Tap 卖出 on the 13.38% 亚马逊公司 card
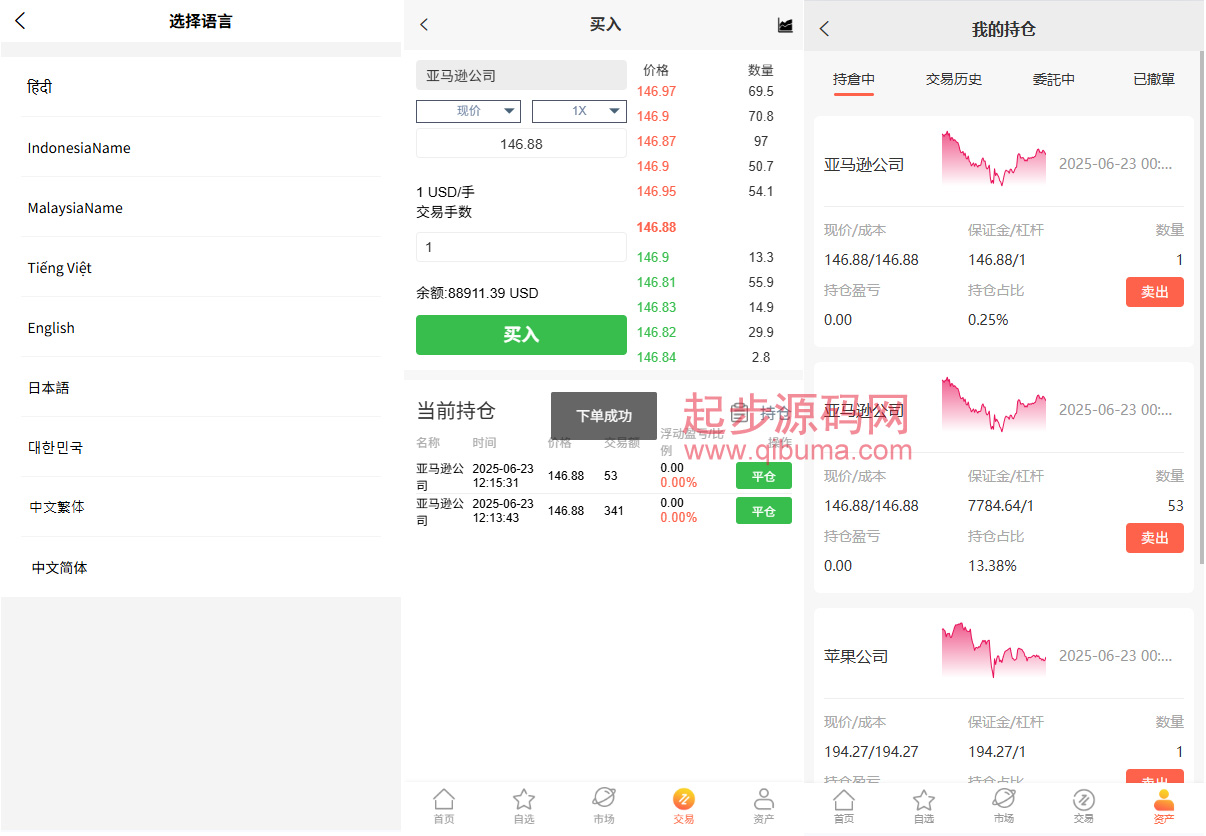1206x836 pixels. pos(1155,538)
